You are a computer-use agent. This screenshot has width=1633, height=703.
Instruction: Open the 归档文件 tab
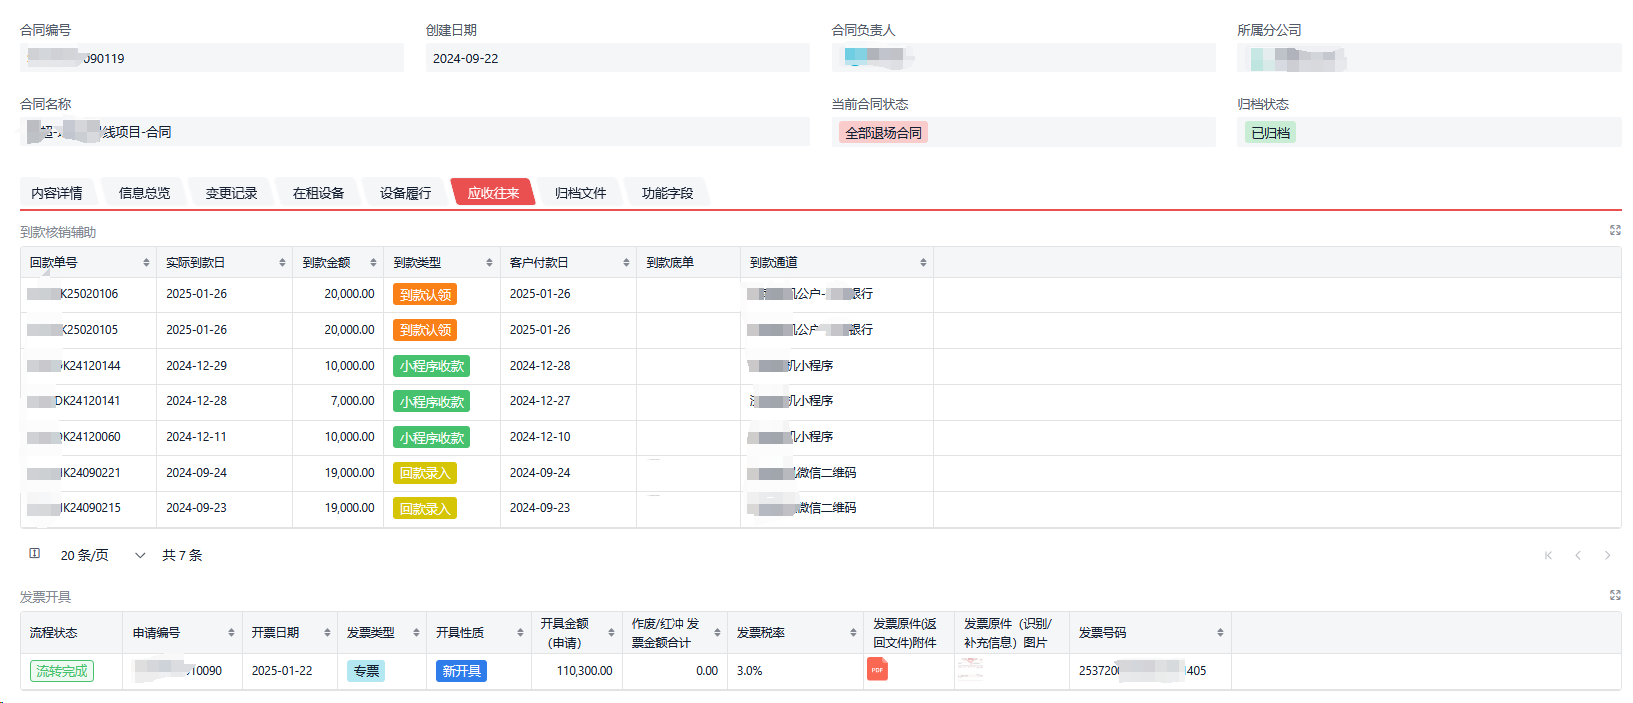click(x=580, y=193)
